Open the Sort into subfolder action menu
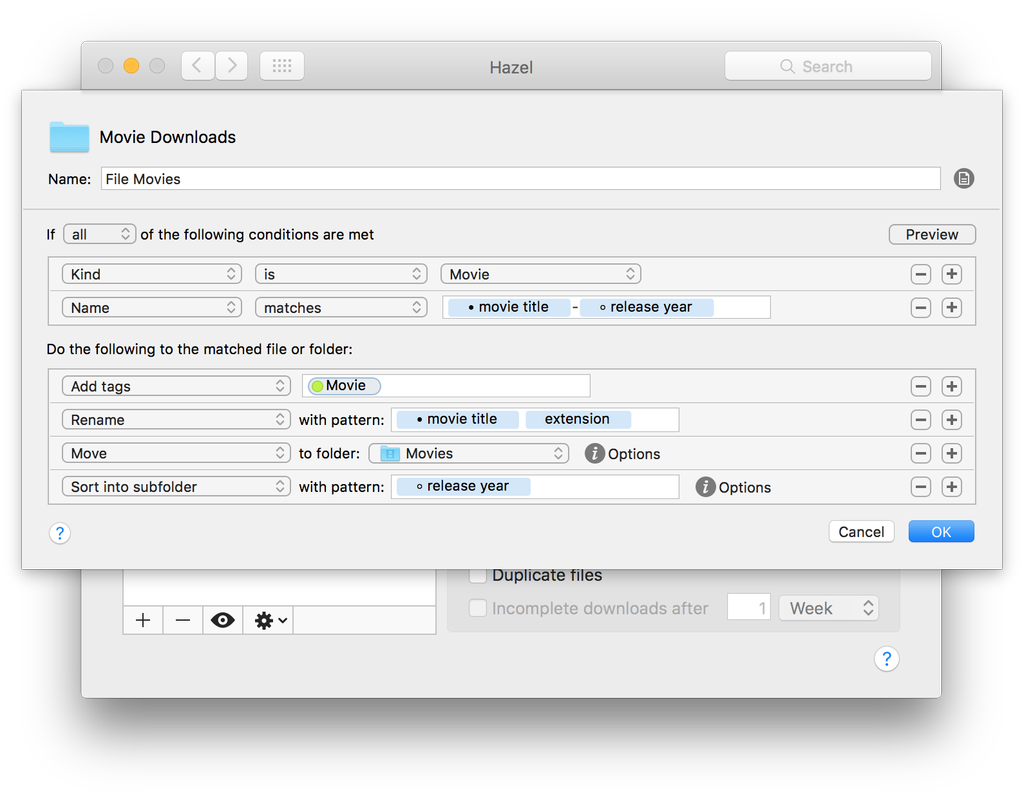 pos(176,487)
